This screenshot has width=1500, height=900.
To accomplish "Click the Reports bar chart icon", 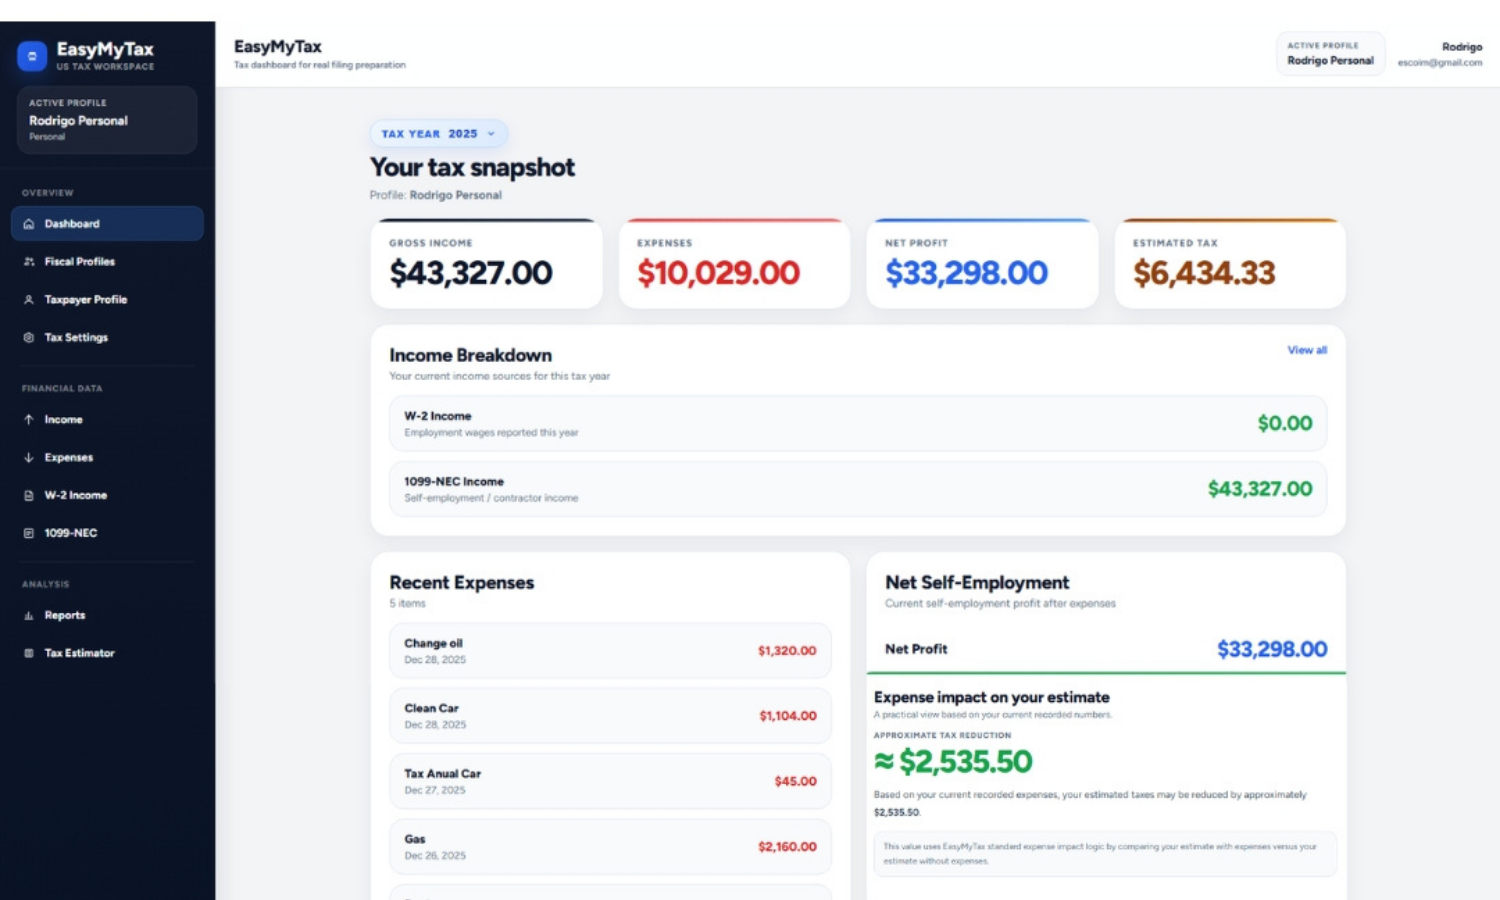I will 29,616.
